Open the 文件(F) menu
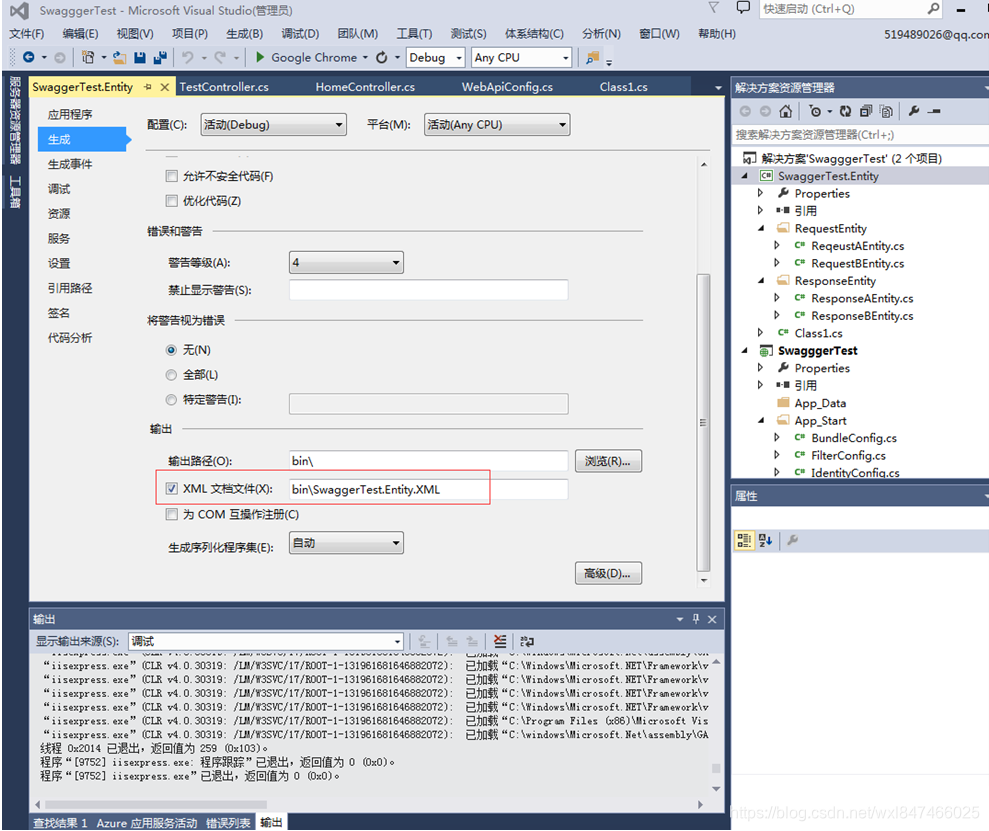The image size is (989, 831). 26,33
